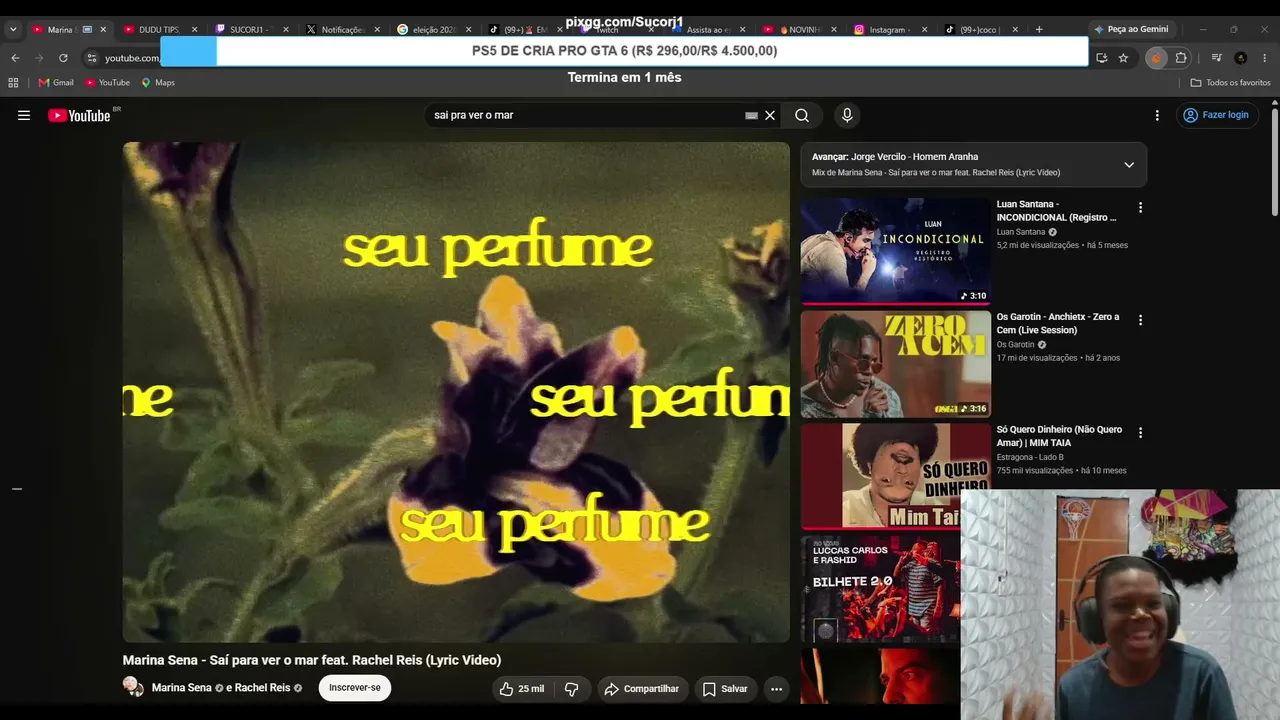Open the on-screen keyboard in search box
The height and width of the screenshot is (720, 1280).
[751, 116]
